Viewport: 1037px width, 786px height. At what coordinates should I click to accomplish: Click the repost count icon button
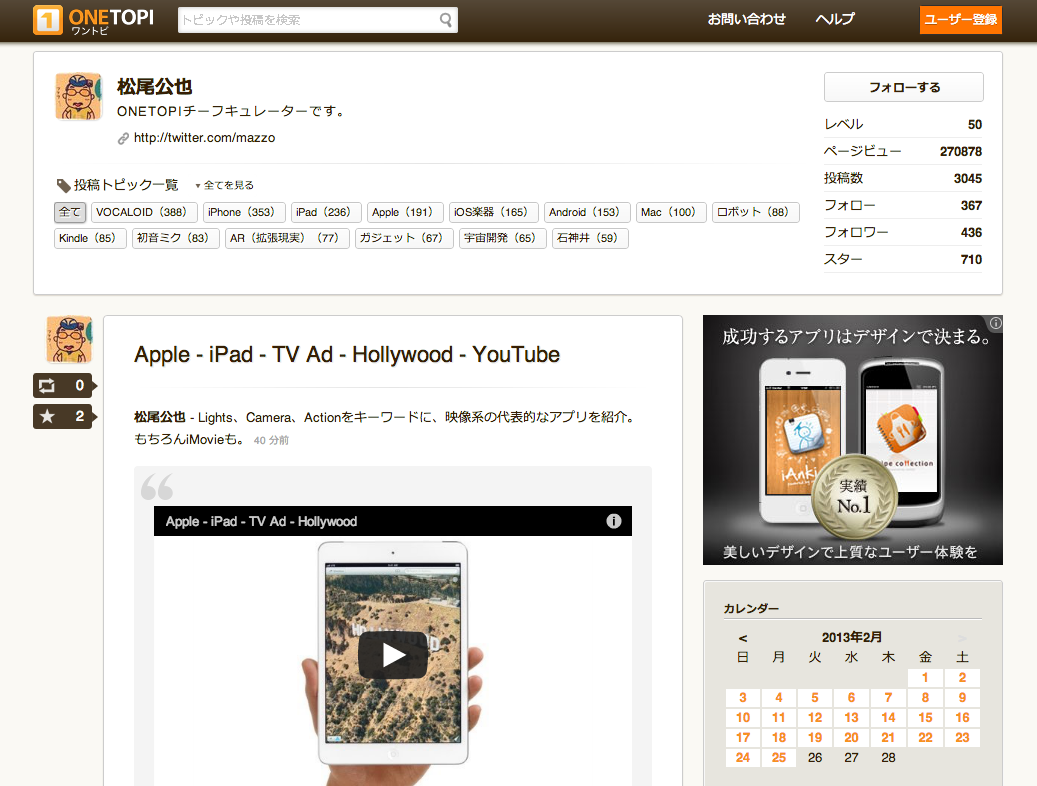pos(63,385)
